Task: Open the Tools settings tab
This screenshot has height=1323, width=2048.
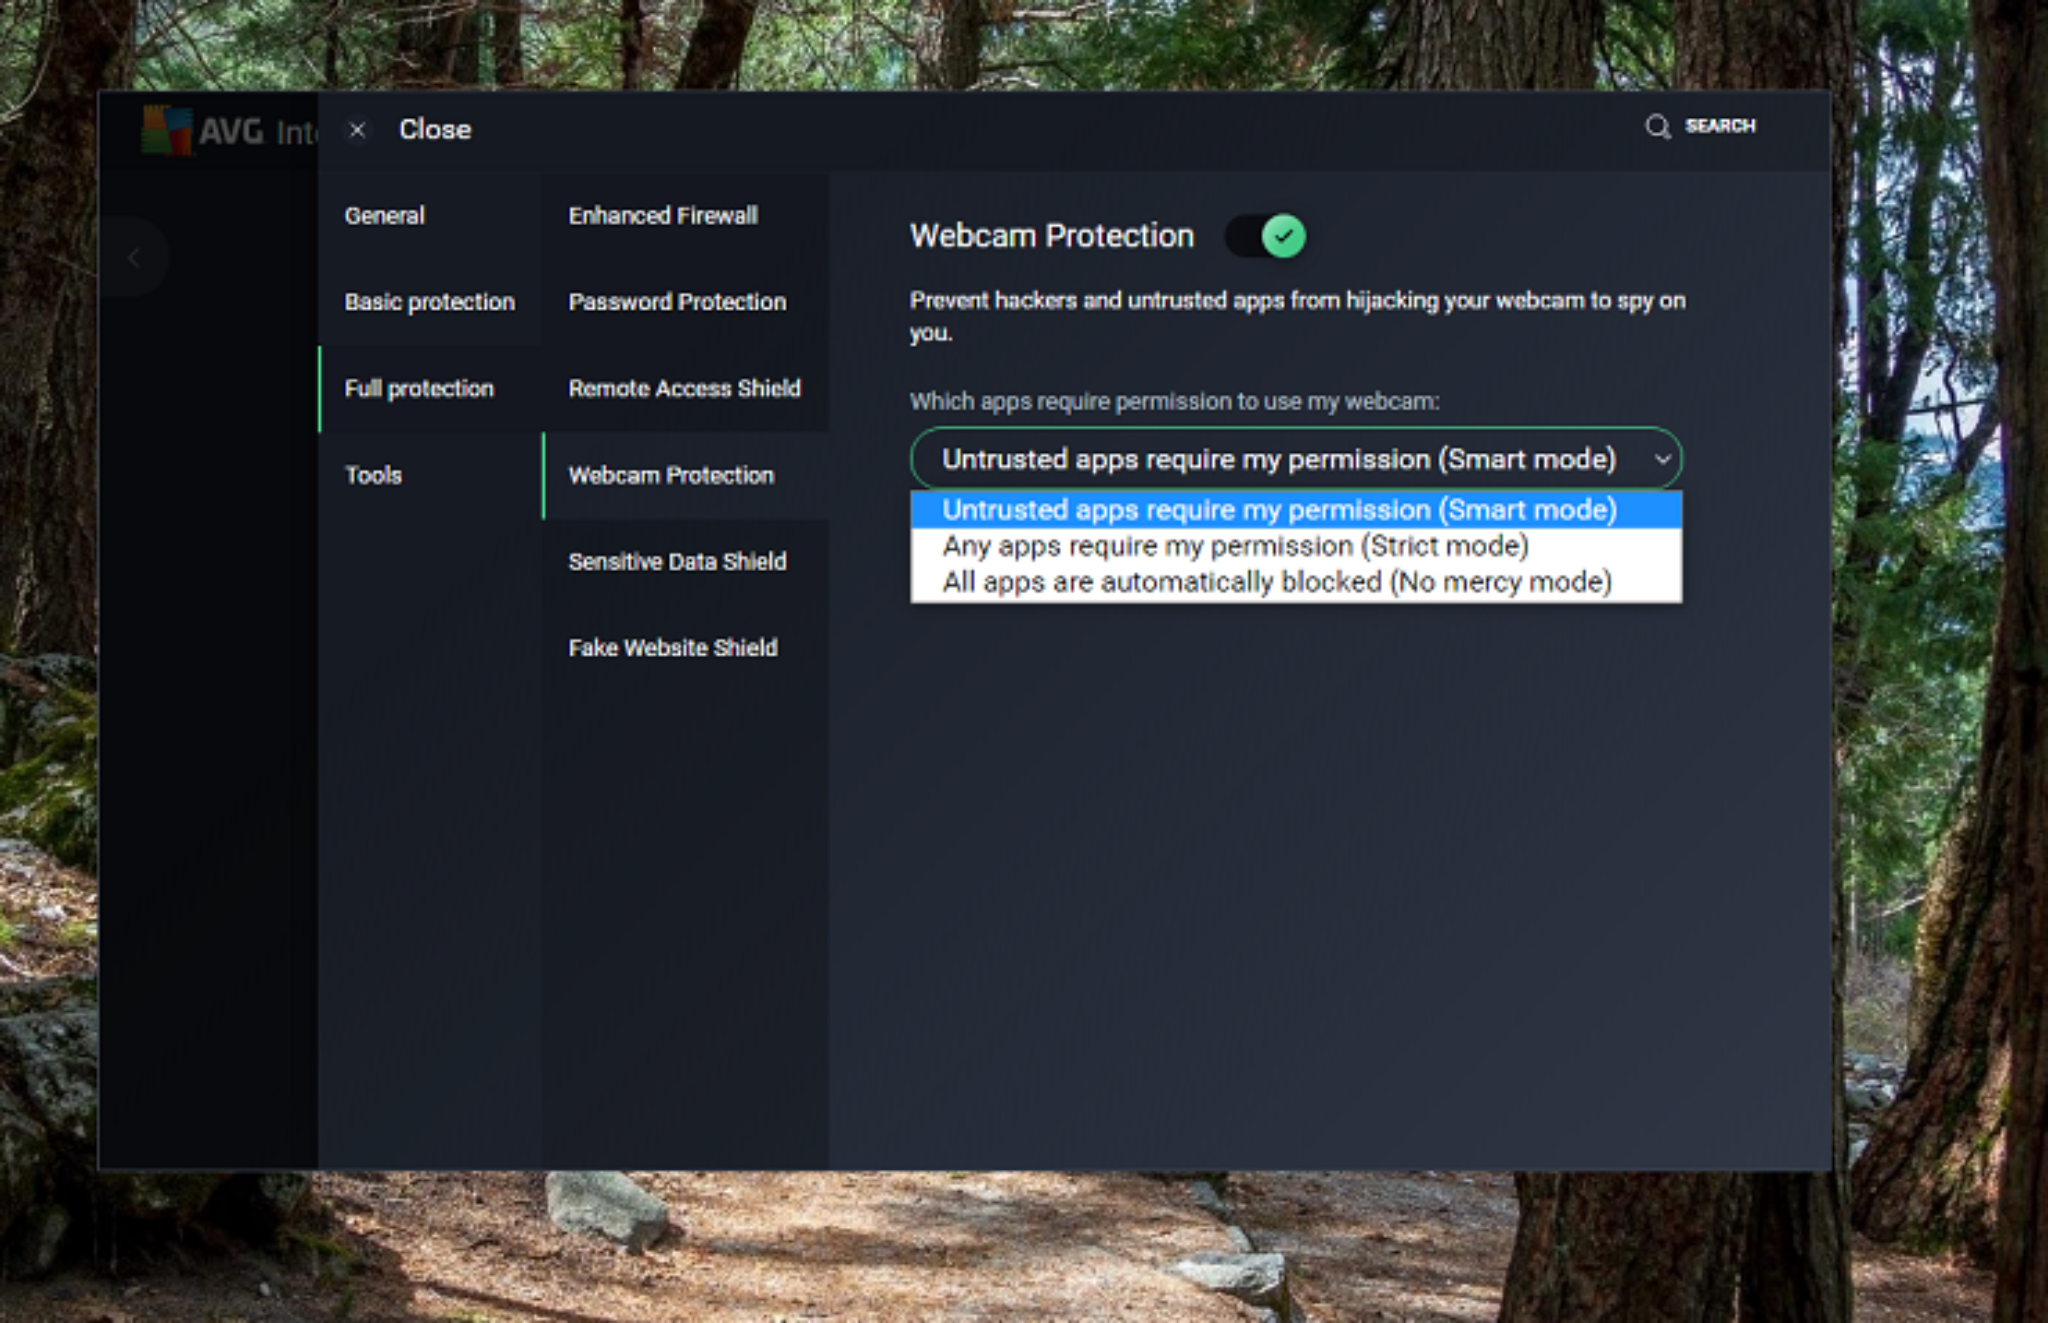Action: (x=373, y=475)
